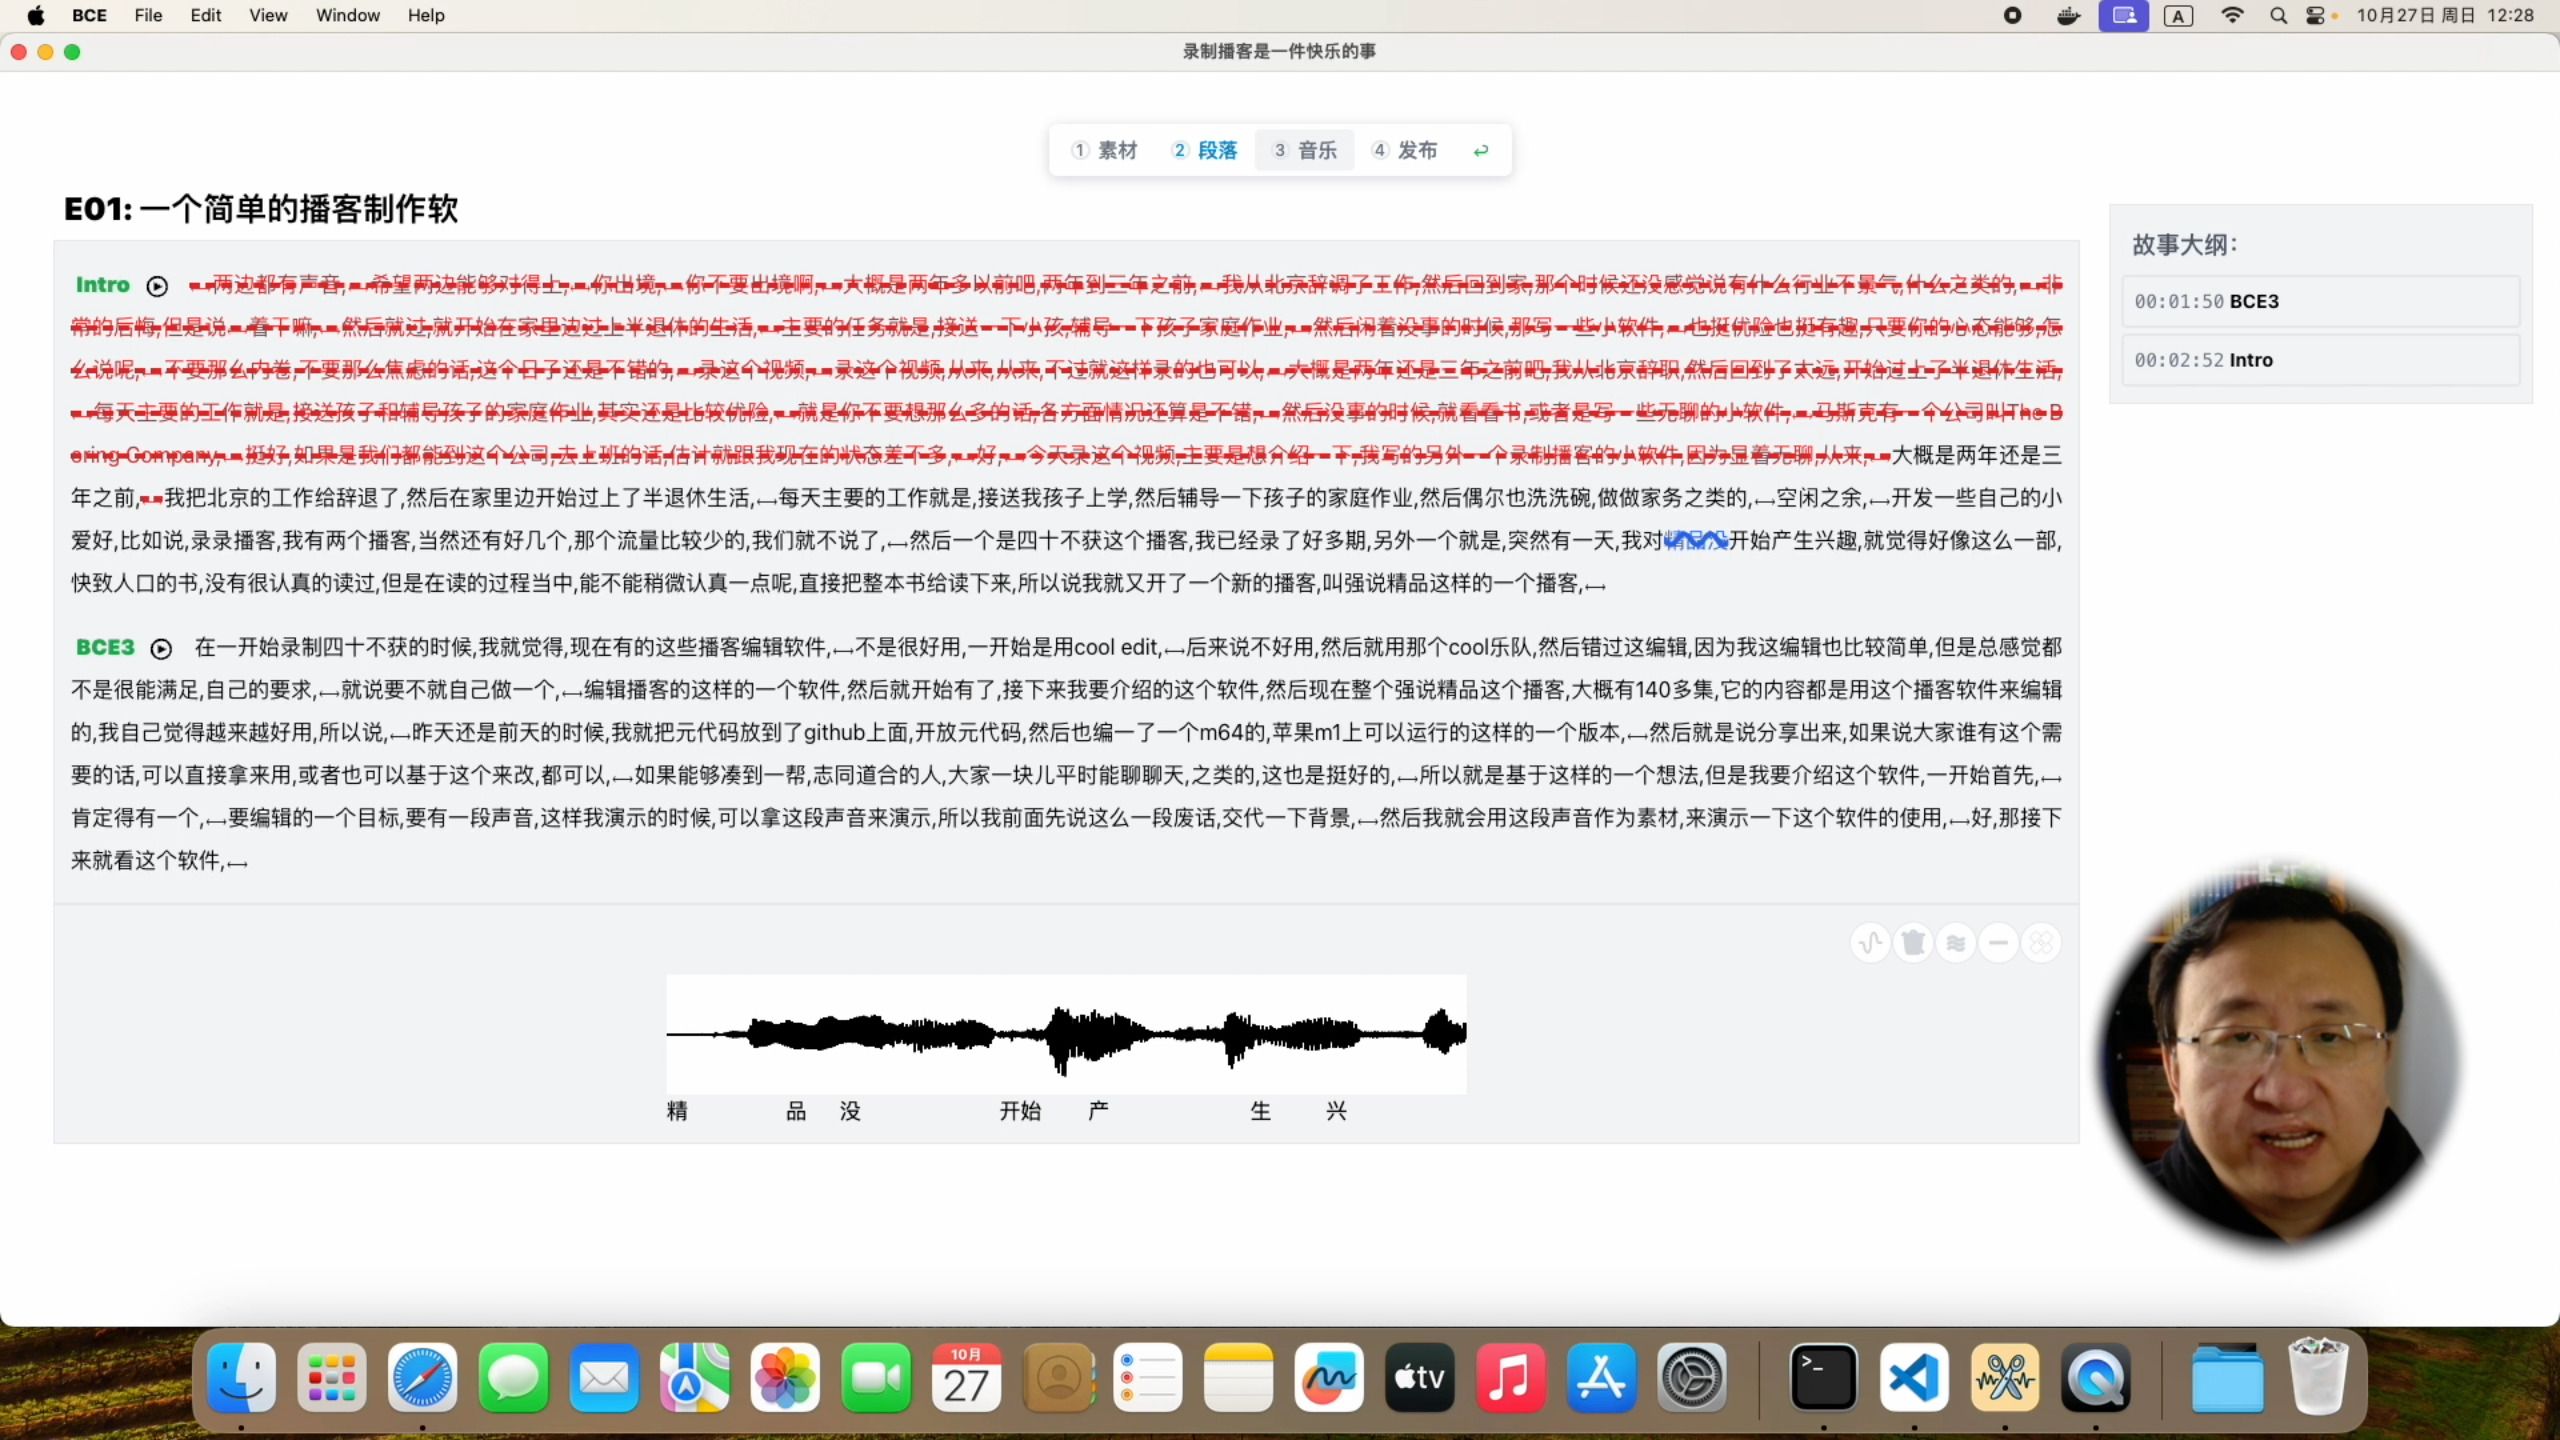Click the play button on Intro segment
This screenshot has height=1440, width=2560.
[156, 285]
